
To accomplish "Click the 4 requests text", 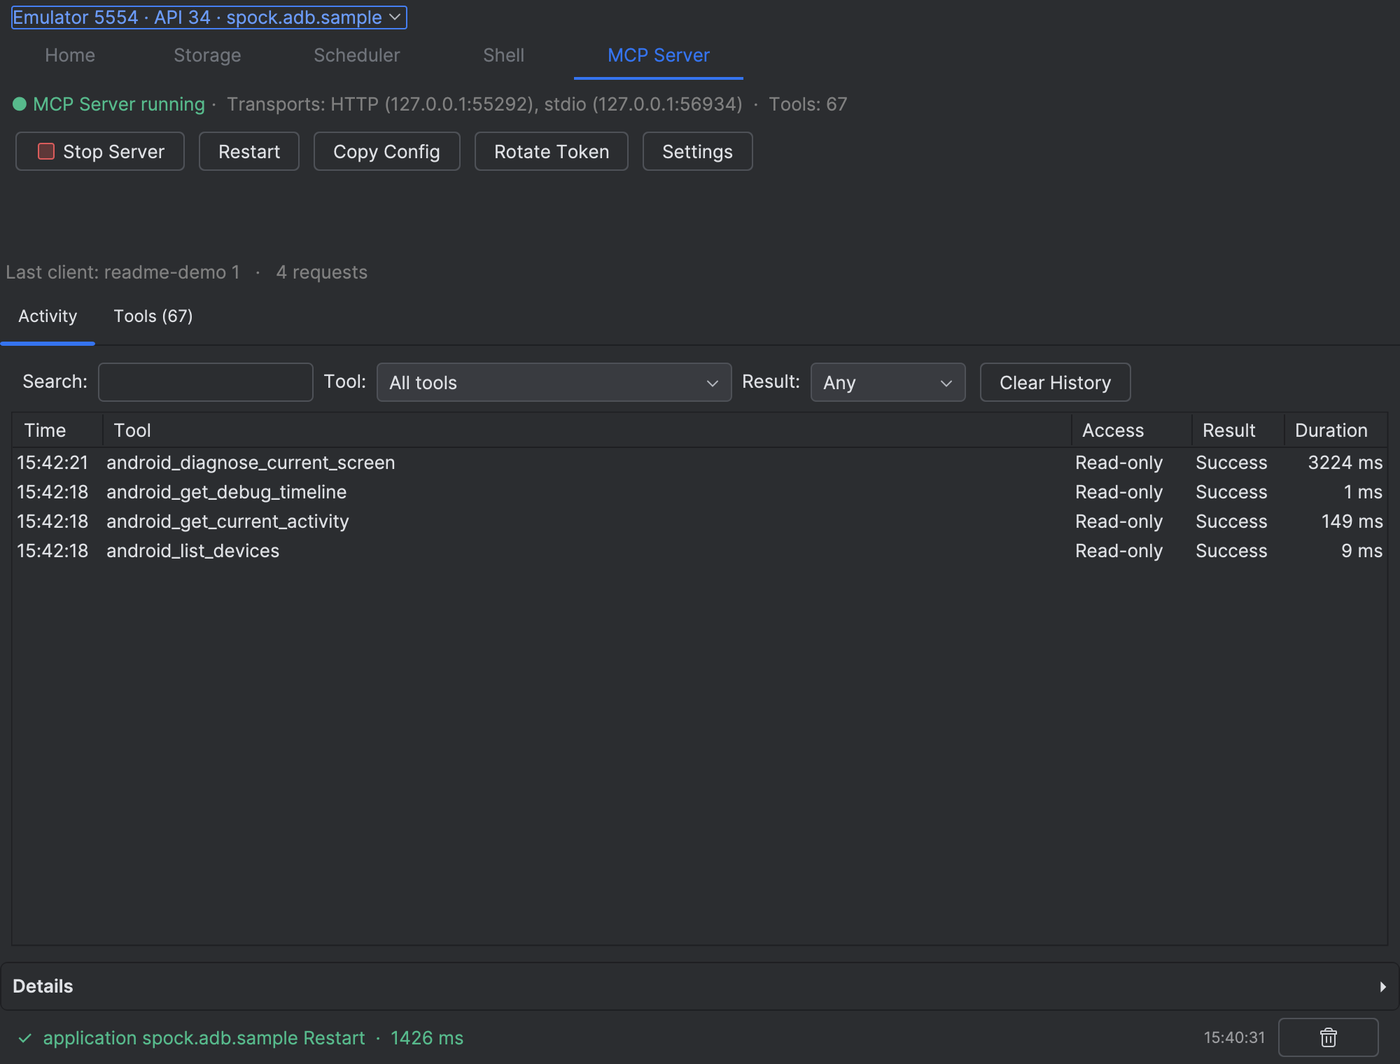I will click(x=322, y=272).
